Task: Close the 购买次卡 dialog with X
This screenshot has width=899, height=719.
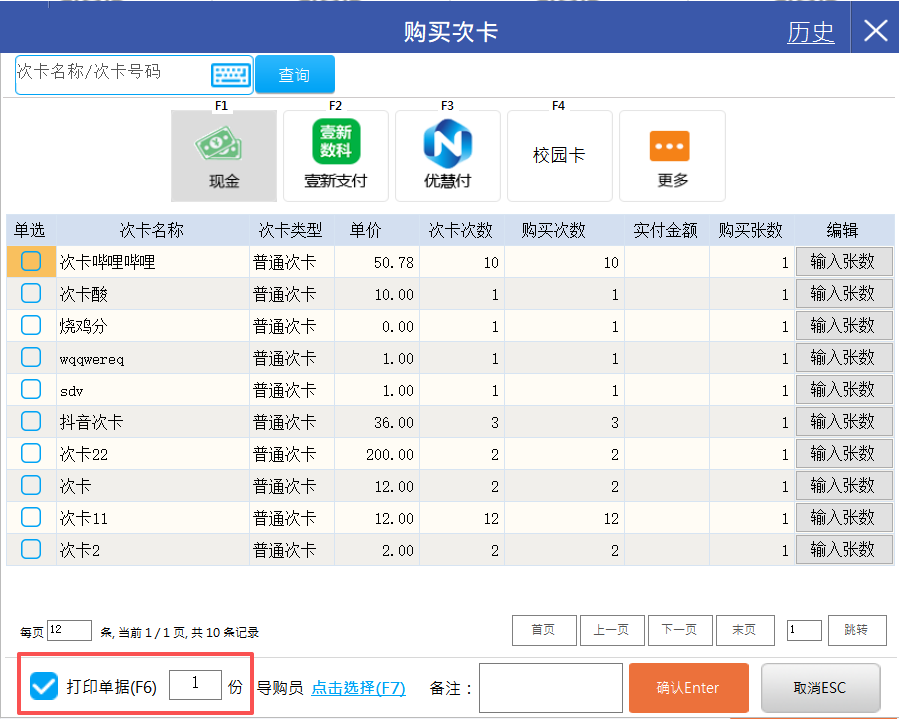Action: click(x=875, y=31)
